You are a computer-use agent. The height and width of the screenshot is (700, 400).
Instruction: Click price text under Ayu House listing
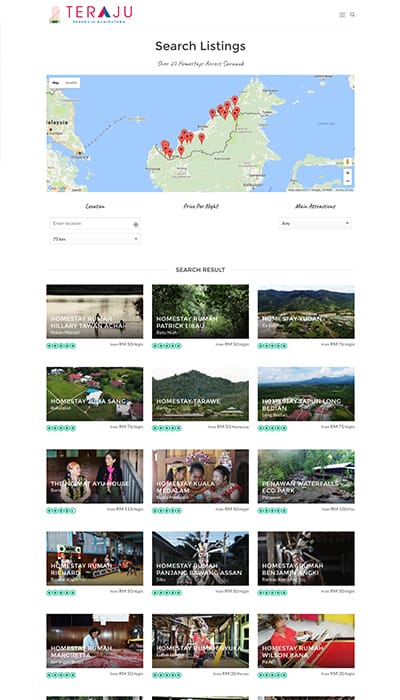tap(125, 509)
